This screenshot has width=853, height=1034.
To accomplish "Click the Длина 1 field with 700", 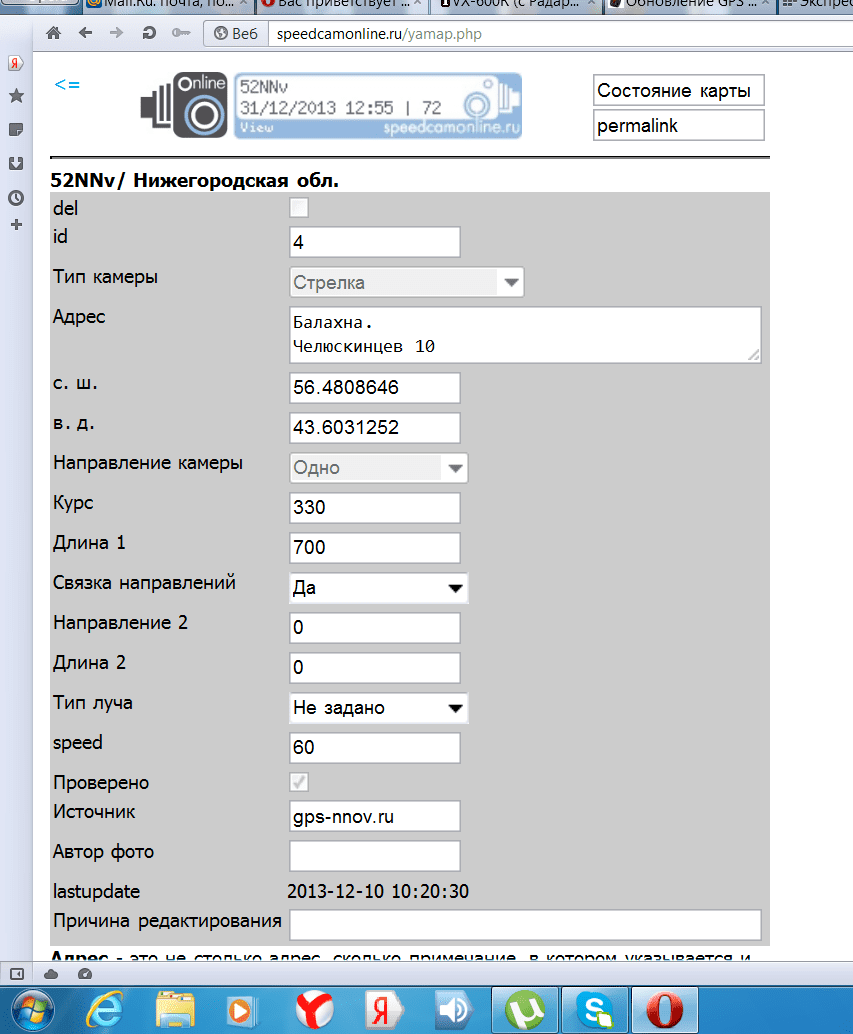I will 374,547.
